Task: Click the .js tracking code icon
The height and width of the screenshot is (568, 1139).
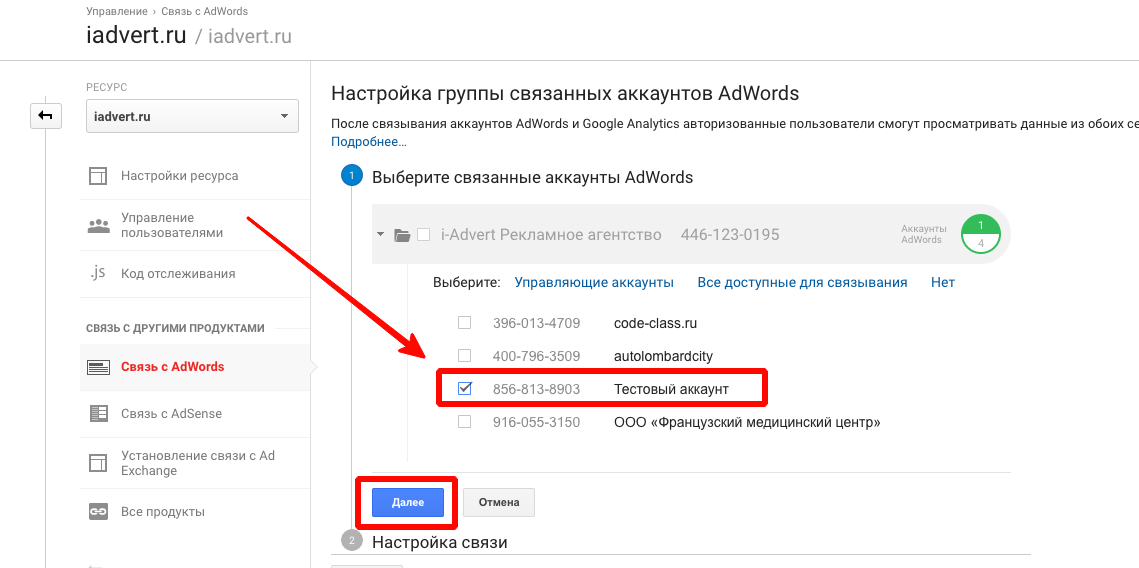Action: pyautogui.click(x=97, y=273)
